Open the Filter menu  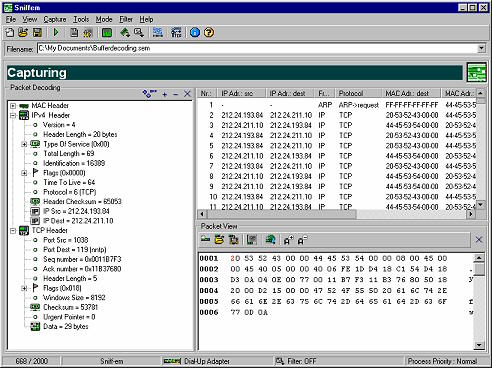coord(126,19)
